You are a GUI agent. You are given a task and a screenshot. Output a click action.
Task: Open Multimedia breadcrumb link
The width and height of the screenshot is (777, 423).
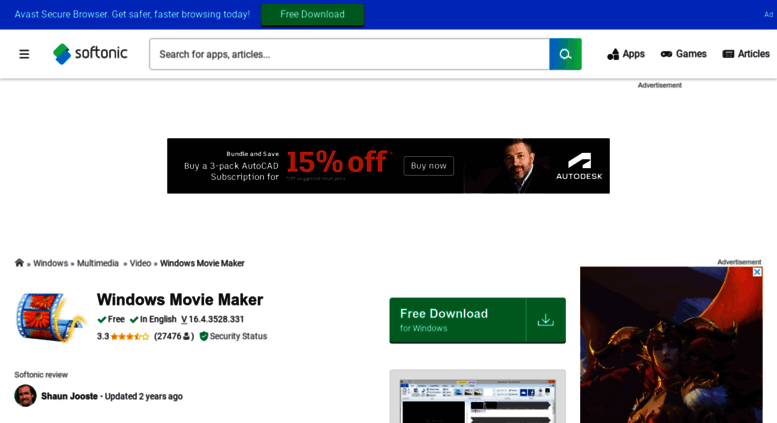pos(98,263)
